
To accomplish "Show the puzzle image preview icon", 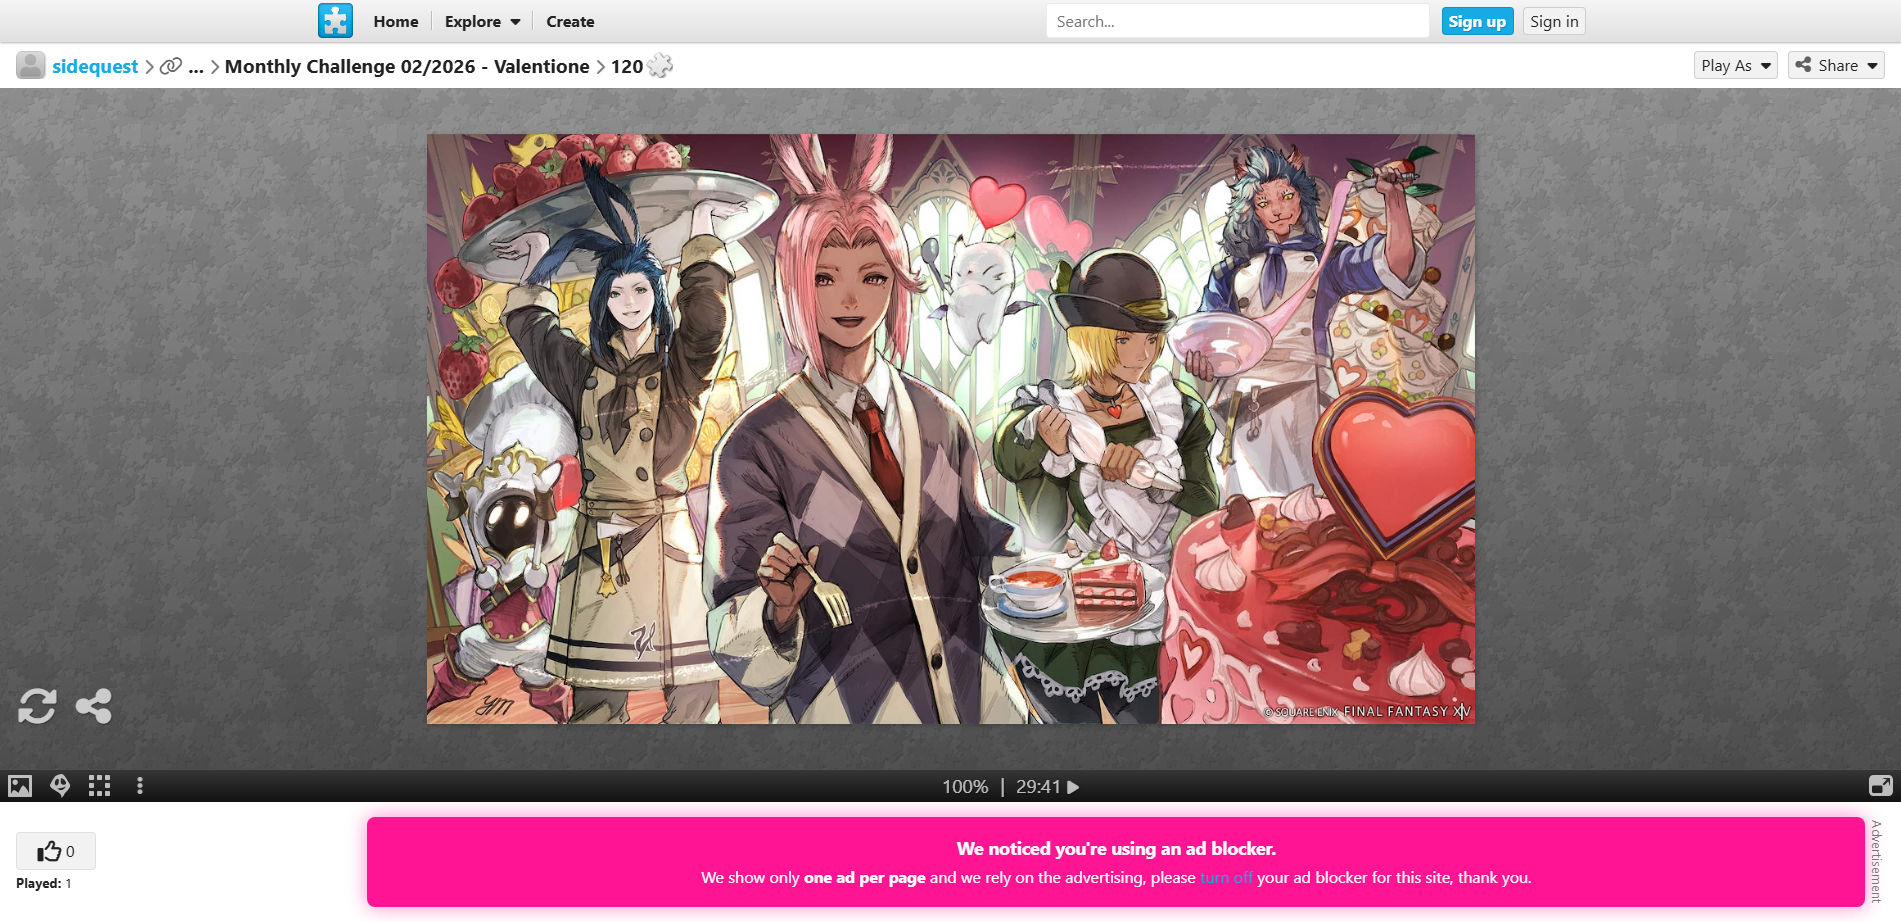I will [x=20, y=786].
